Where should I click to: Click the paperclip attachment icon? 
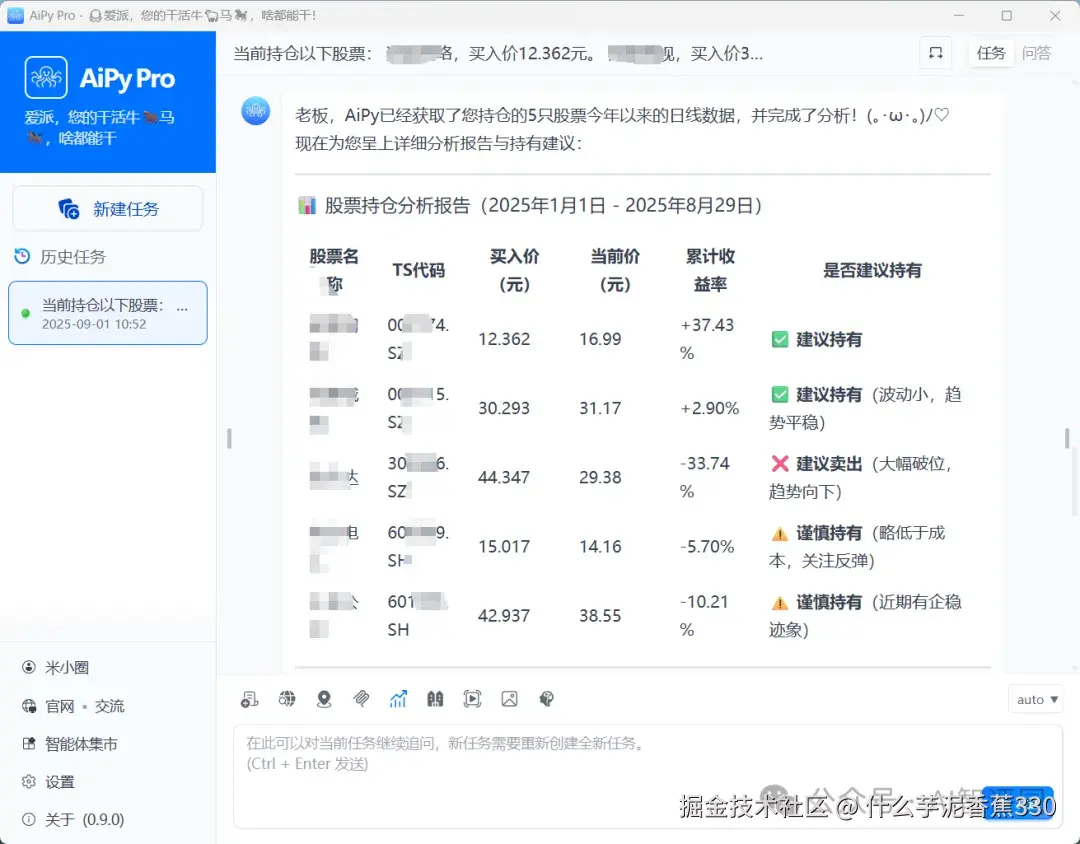pyautogui.click(x=361, y=698)
